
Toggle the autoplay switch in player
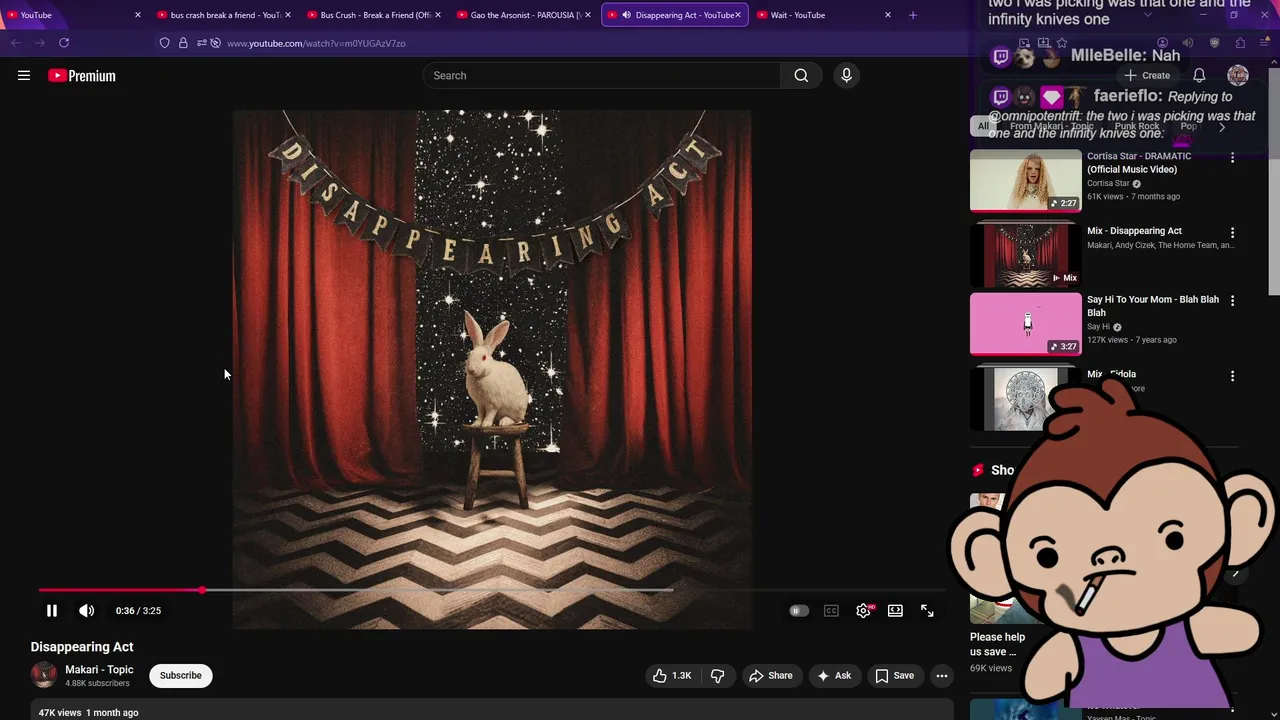798,610
